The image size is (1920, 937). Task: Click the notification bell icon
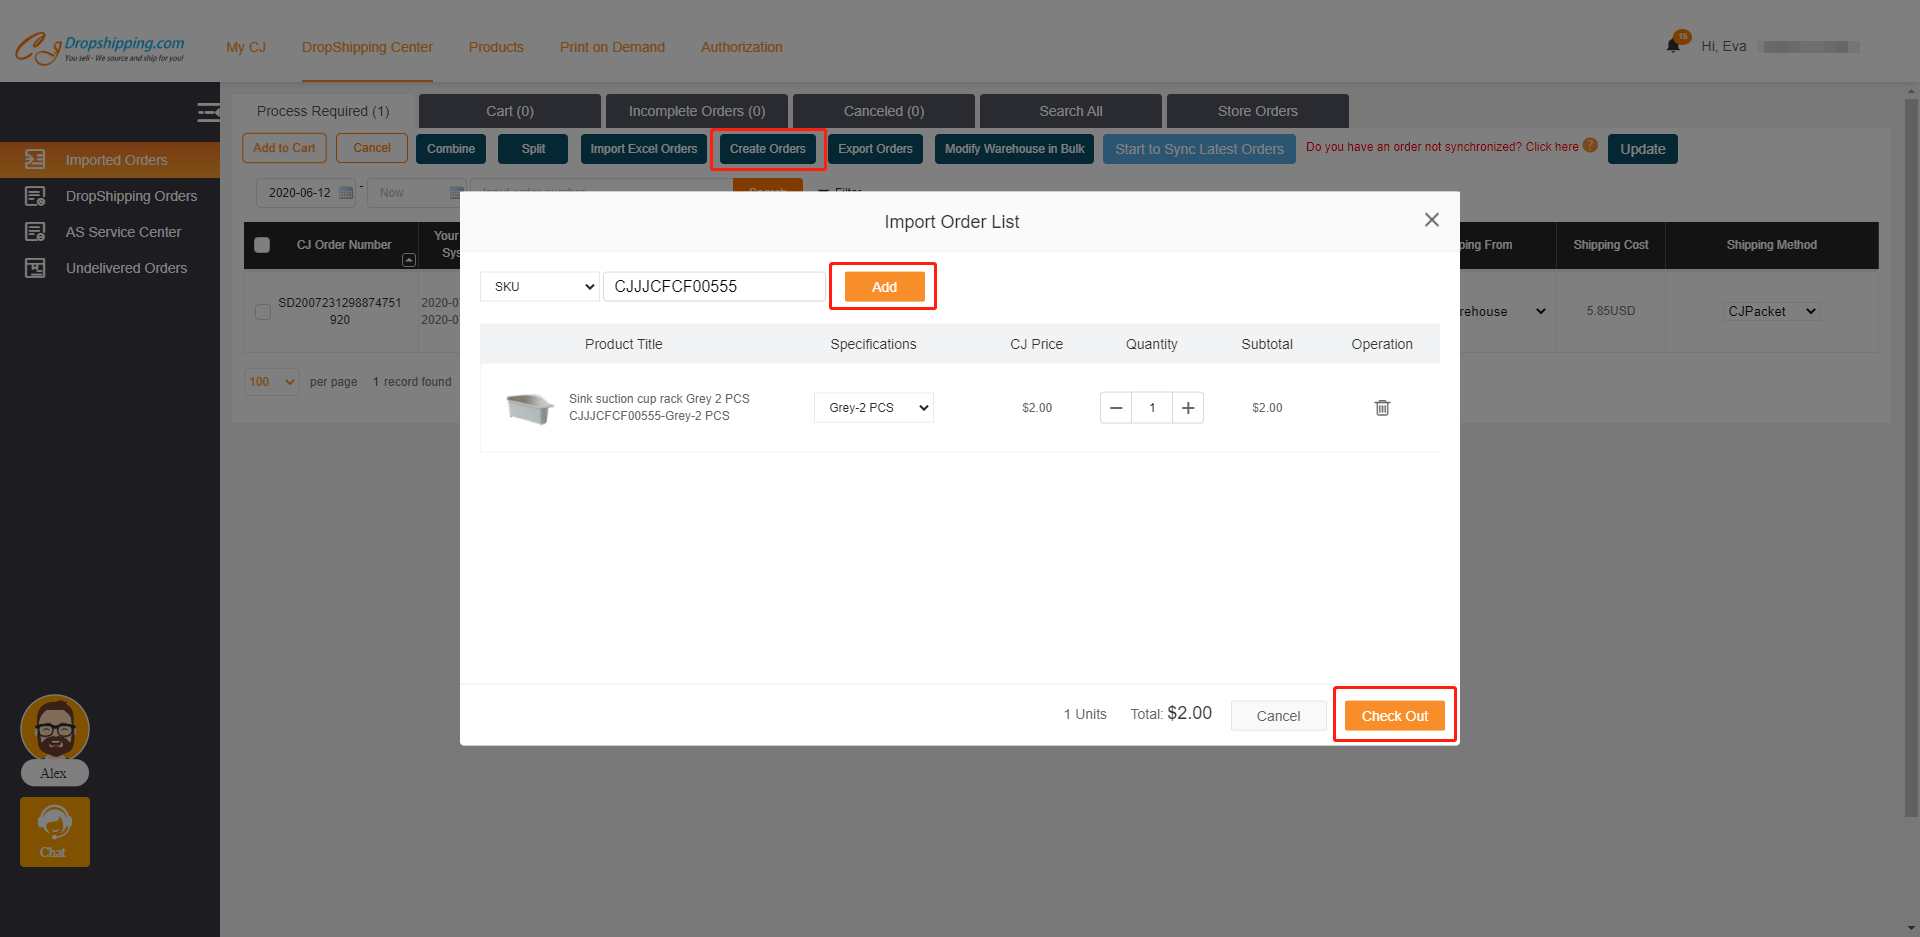[x=1673, y=45]
